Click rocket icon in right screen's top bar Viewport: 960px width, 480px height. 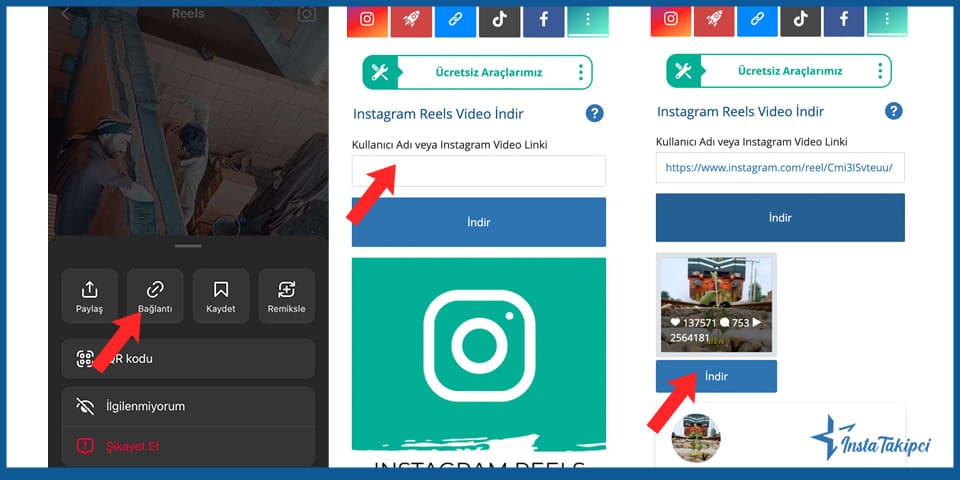714,21
